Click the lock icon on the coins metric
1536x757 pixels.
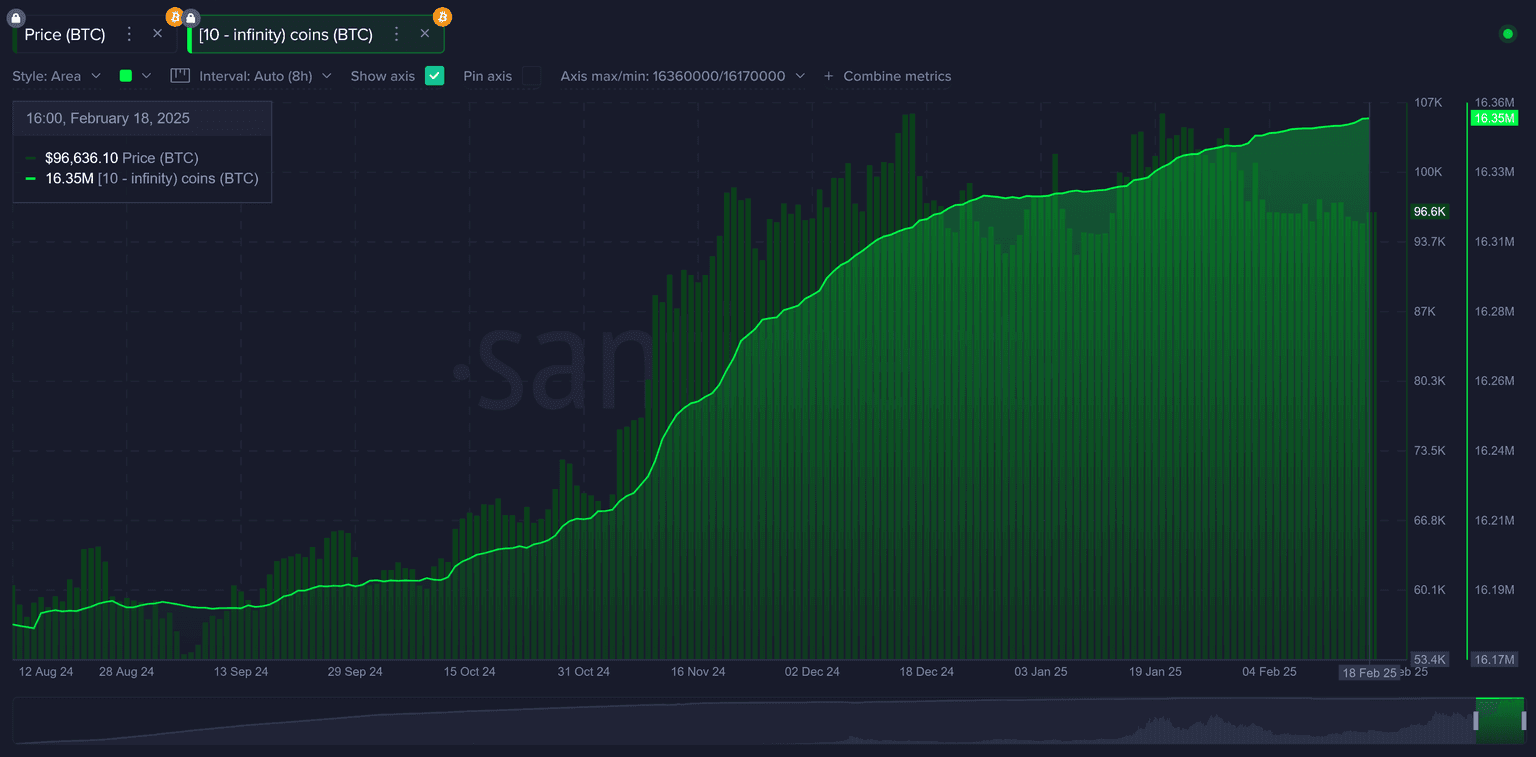pyautogui.click(x=191, y=18)
